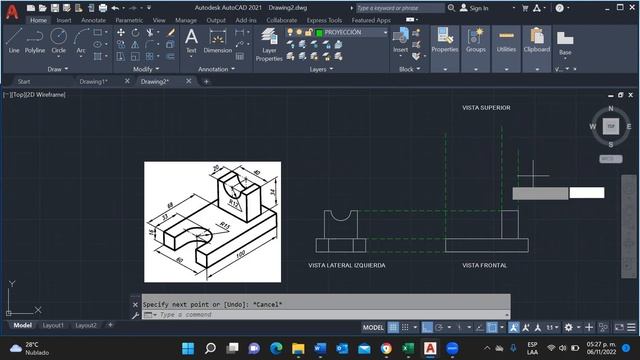640x360 pixels.
Task: Toggle Ortho mode in status bar
Action: pos(427,327)
